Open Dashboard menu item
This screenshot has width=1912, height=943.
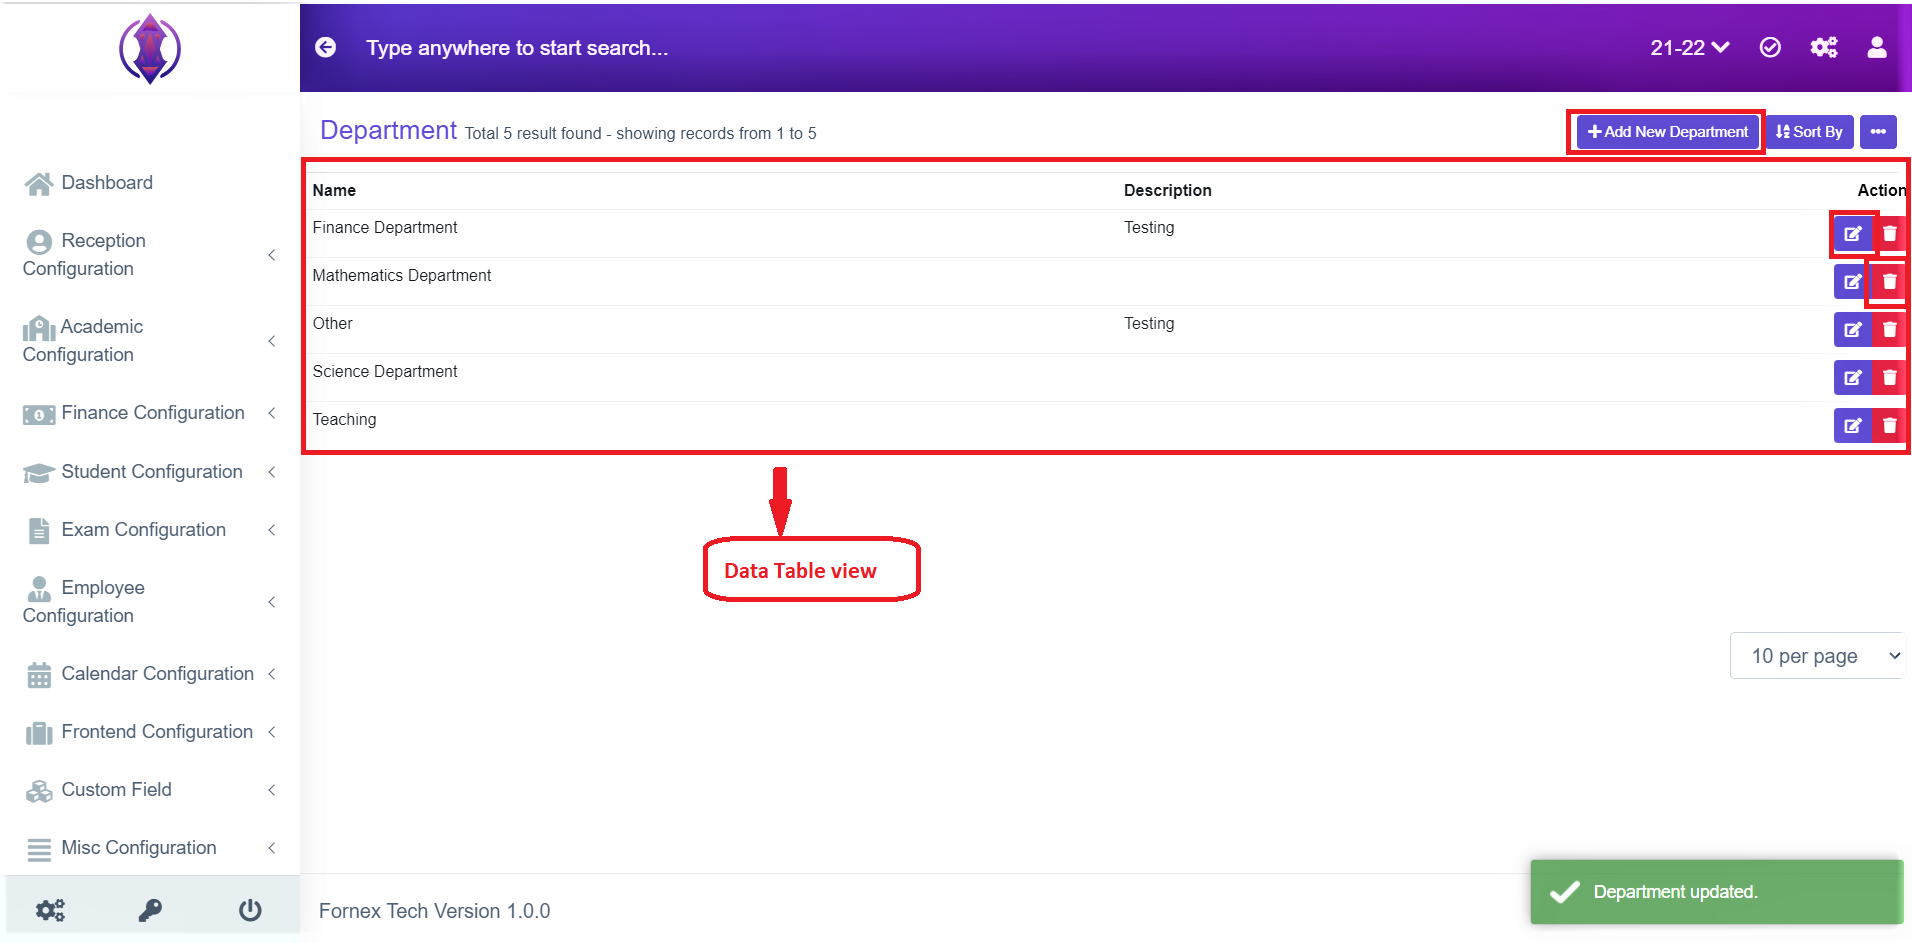(x=150, y=183)
